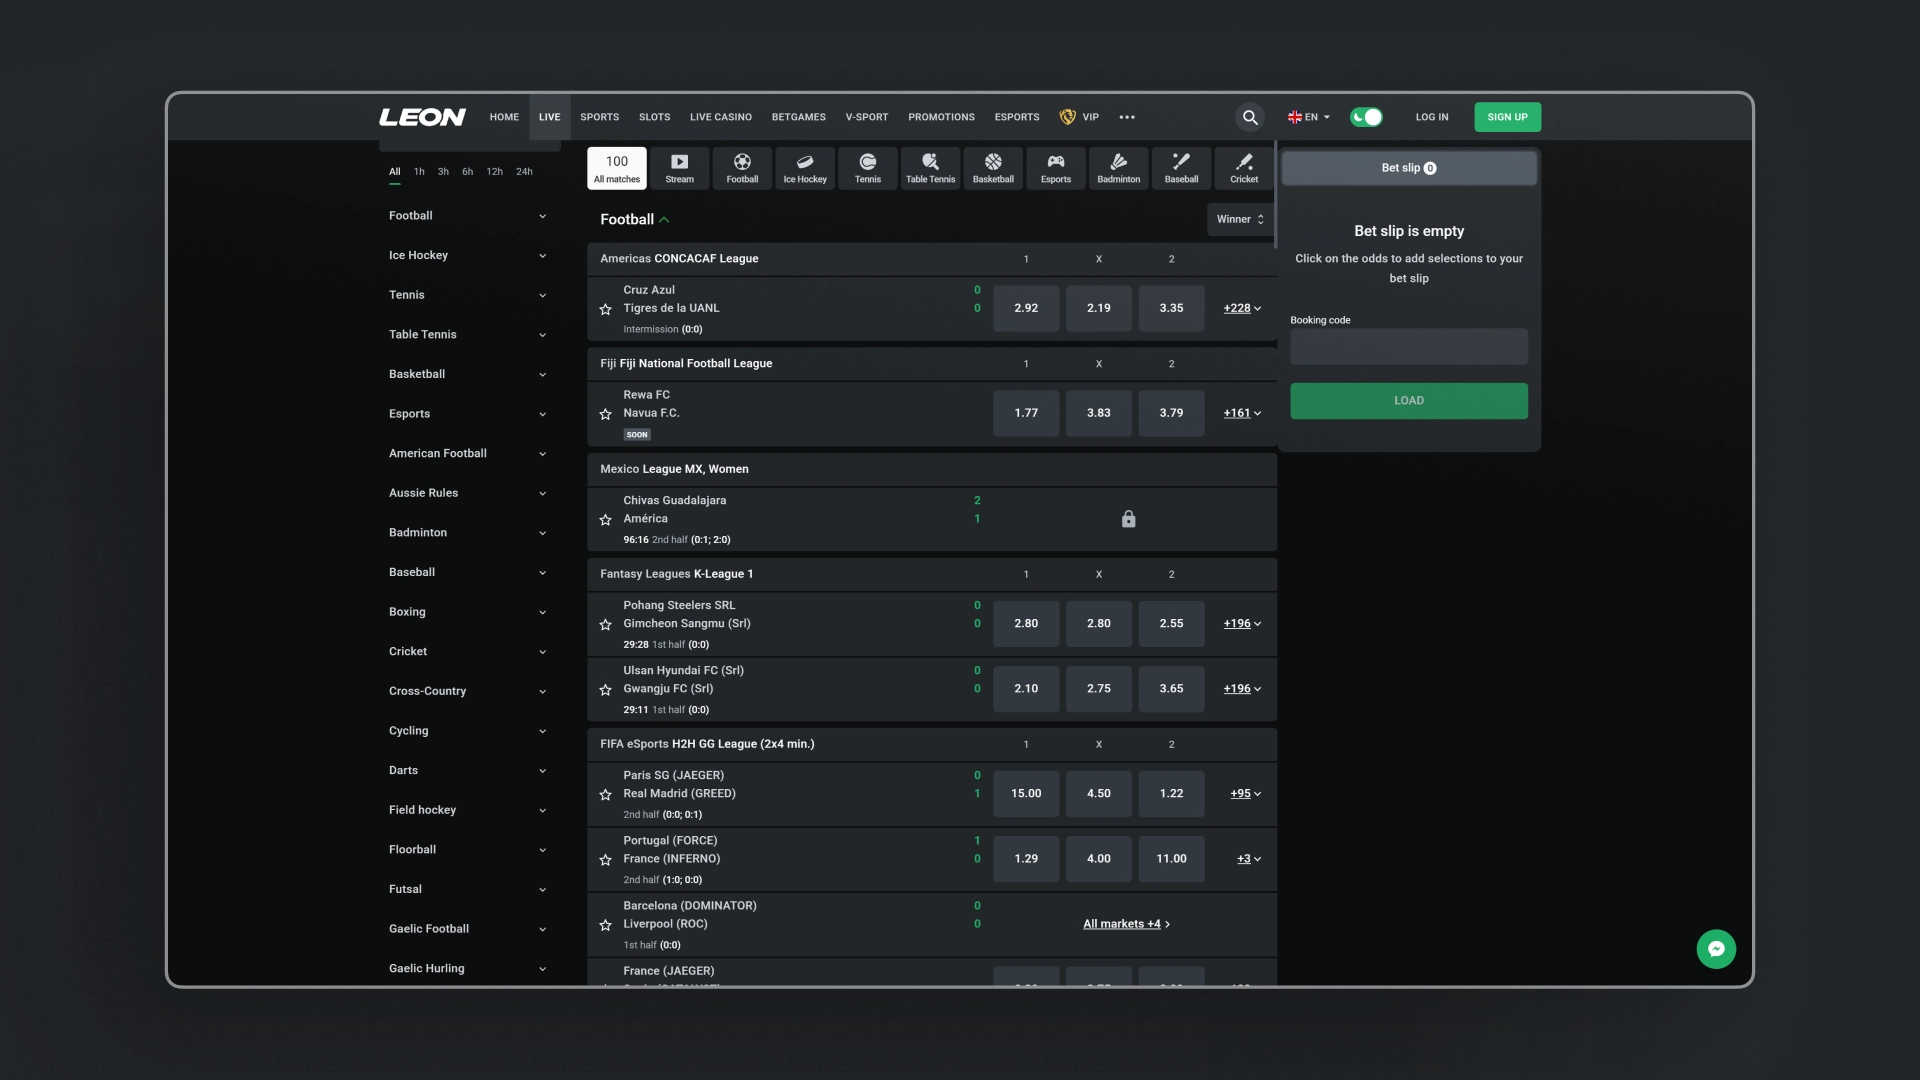Open the SPORTS nav item

click(599, 117)
